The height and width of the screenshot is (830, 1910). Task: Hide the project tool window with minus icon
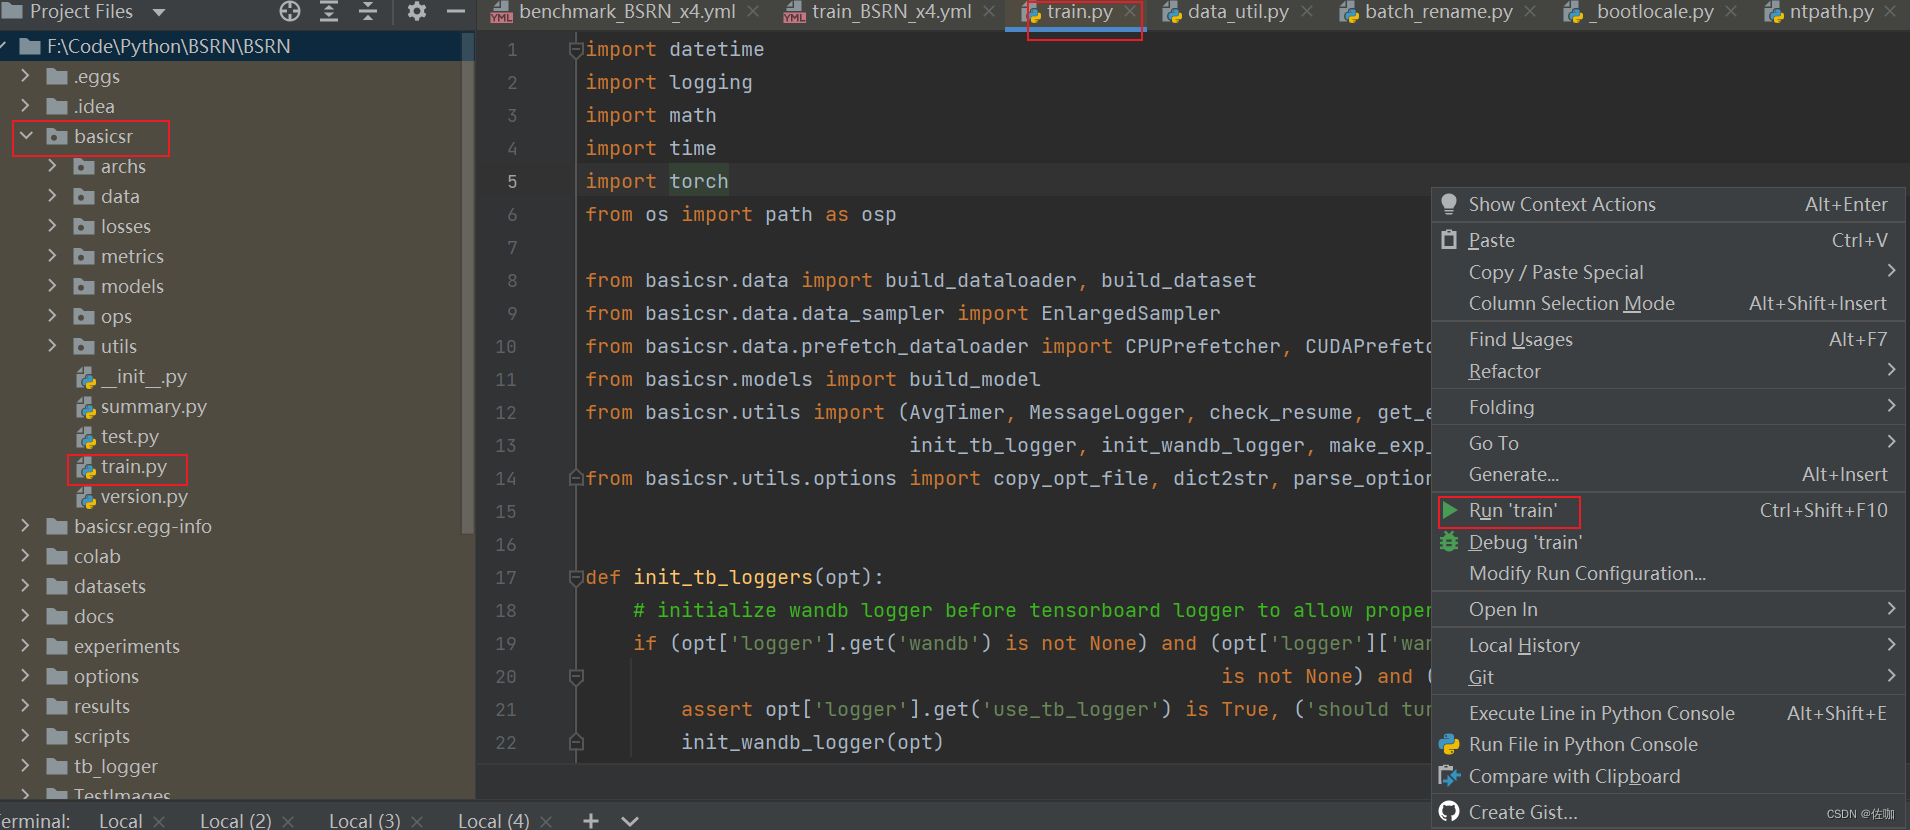click(456, 12)
